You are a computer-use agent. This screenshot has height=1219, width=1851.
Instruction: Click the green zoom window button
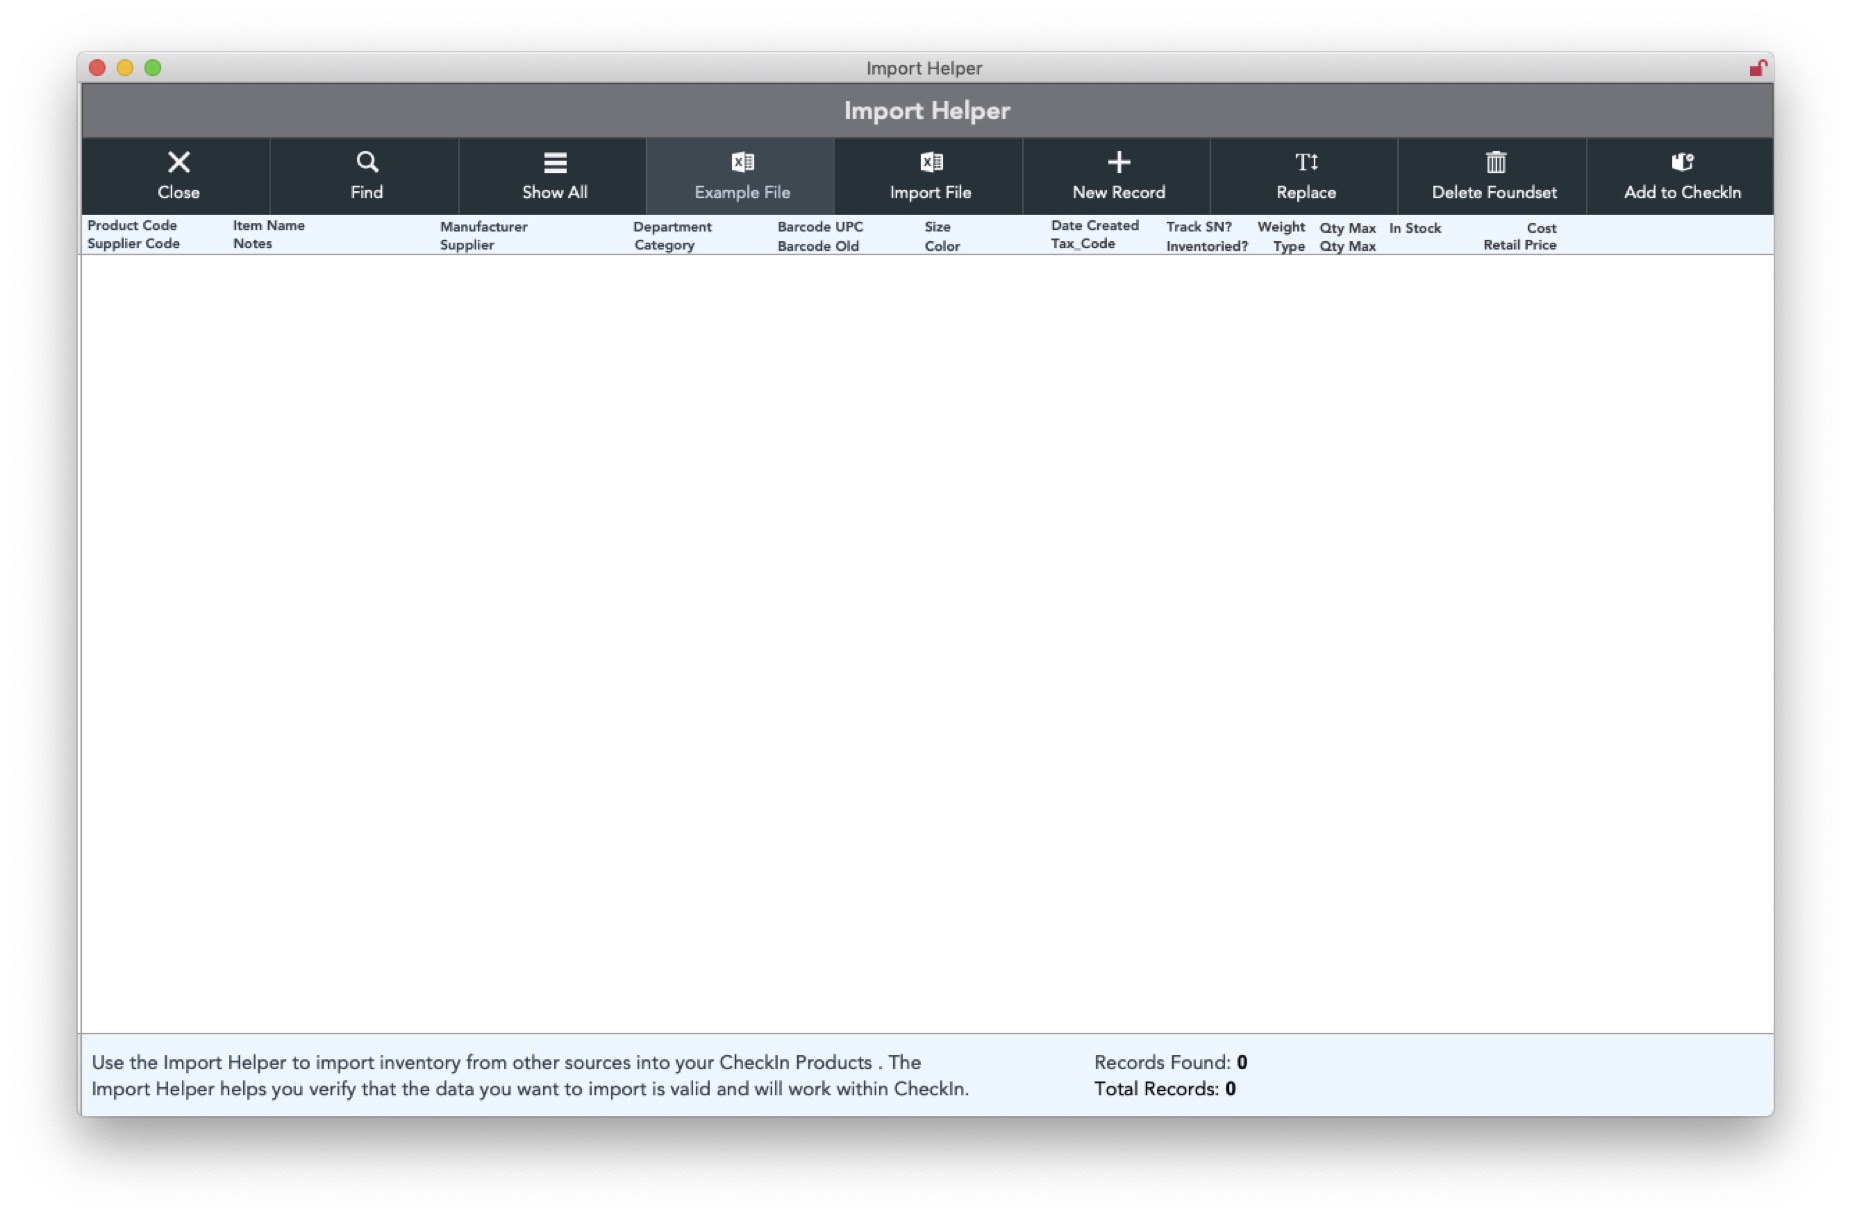tap(153, 68)
